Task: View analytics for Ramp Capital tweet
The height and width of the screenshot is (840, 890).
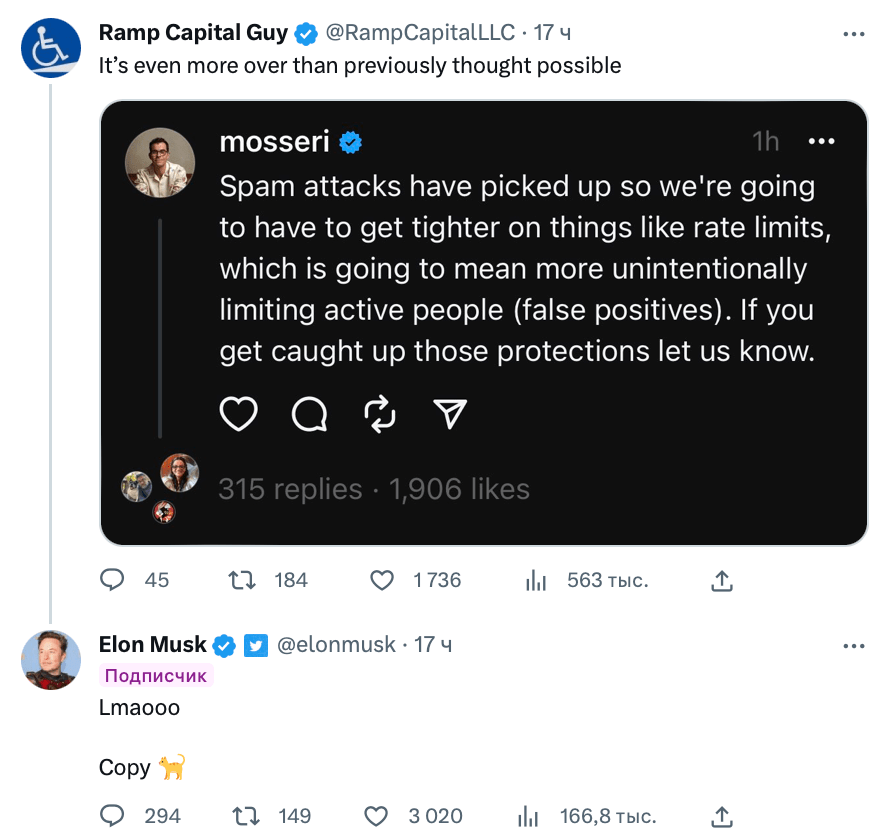Action: coord(535,580)
